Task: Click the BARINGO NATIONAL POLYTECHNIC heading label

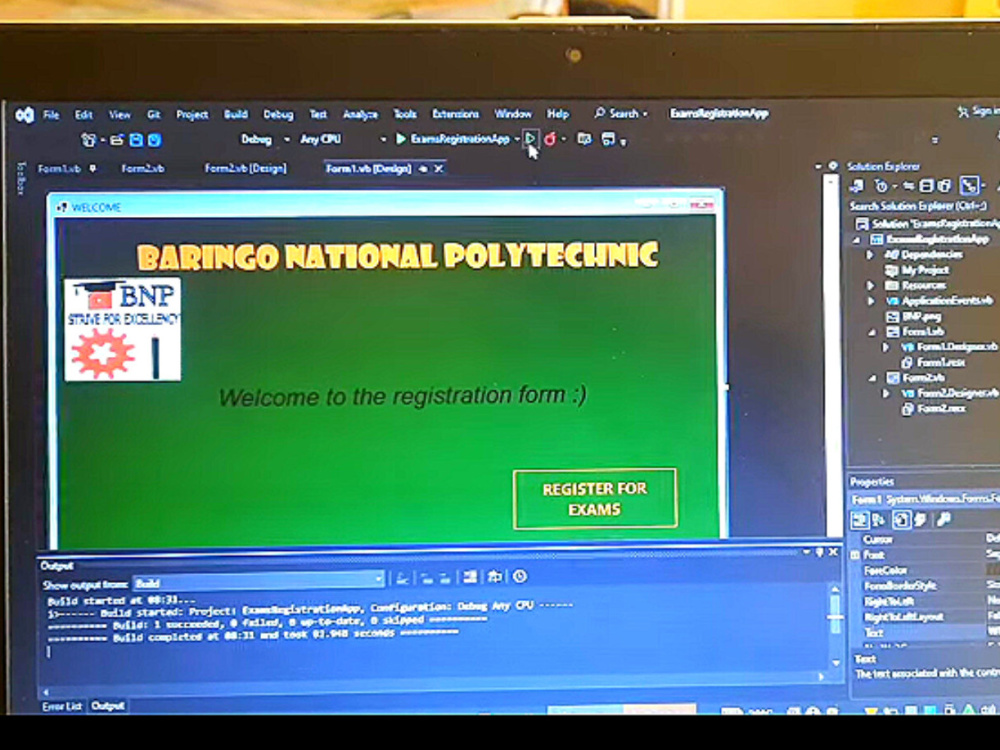Action: pos(397,256)
